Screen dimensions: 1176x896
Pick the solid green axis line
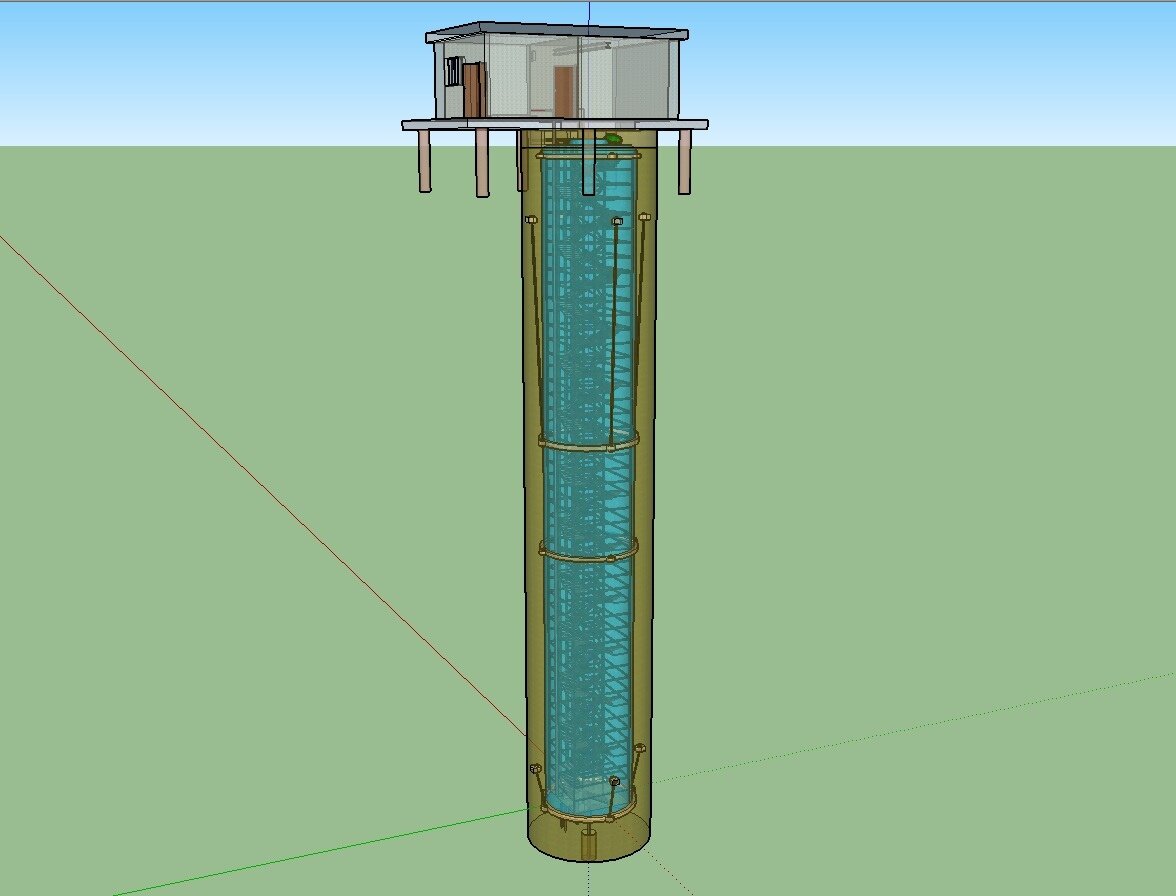coord(322,853)
